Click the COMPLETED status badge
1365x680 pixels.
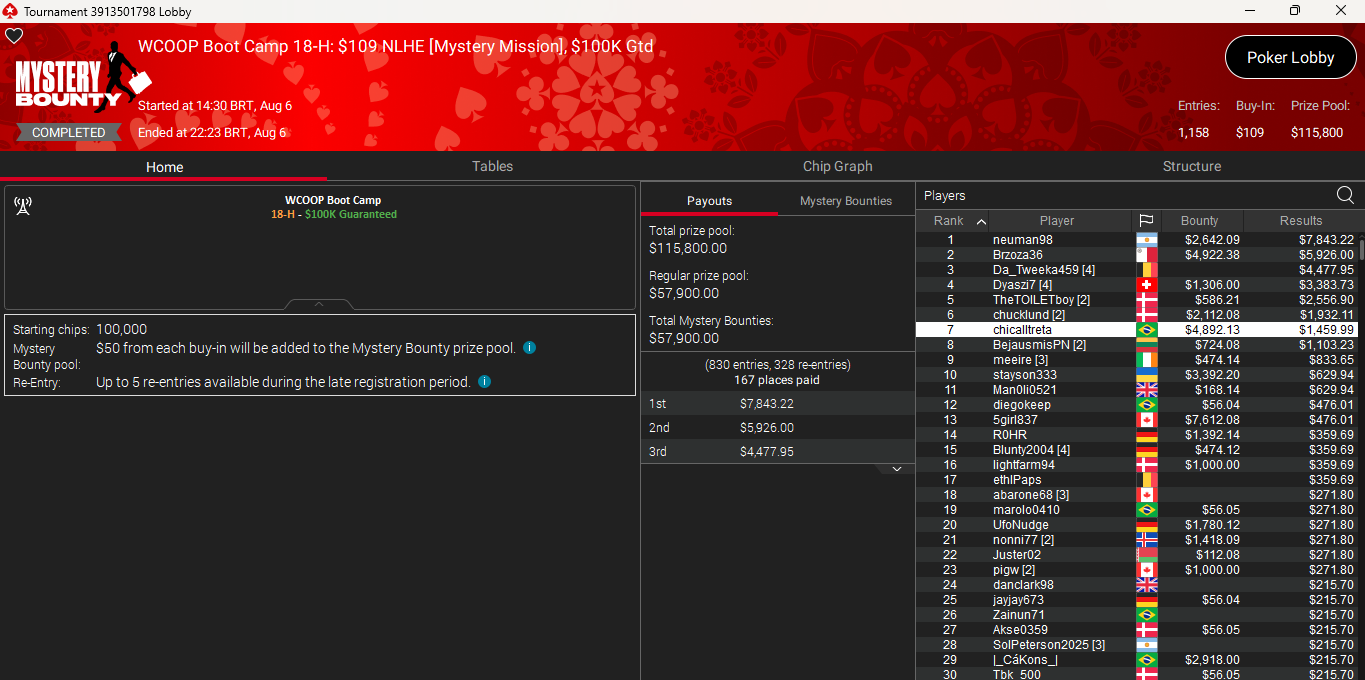(x=68, y=132)
